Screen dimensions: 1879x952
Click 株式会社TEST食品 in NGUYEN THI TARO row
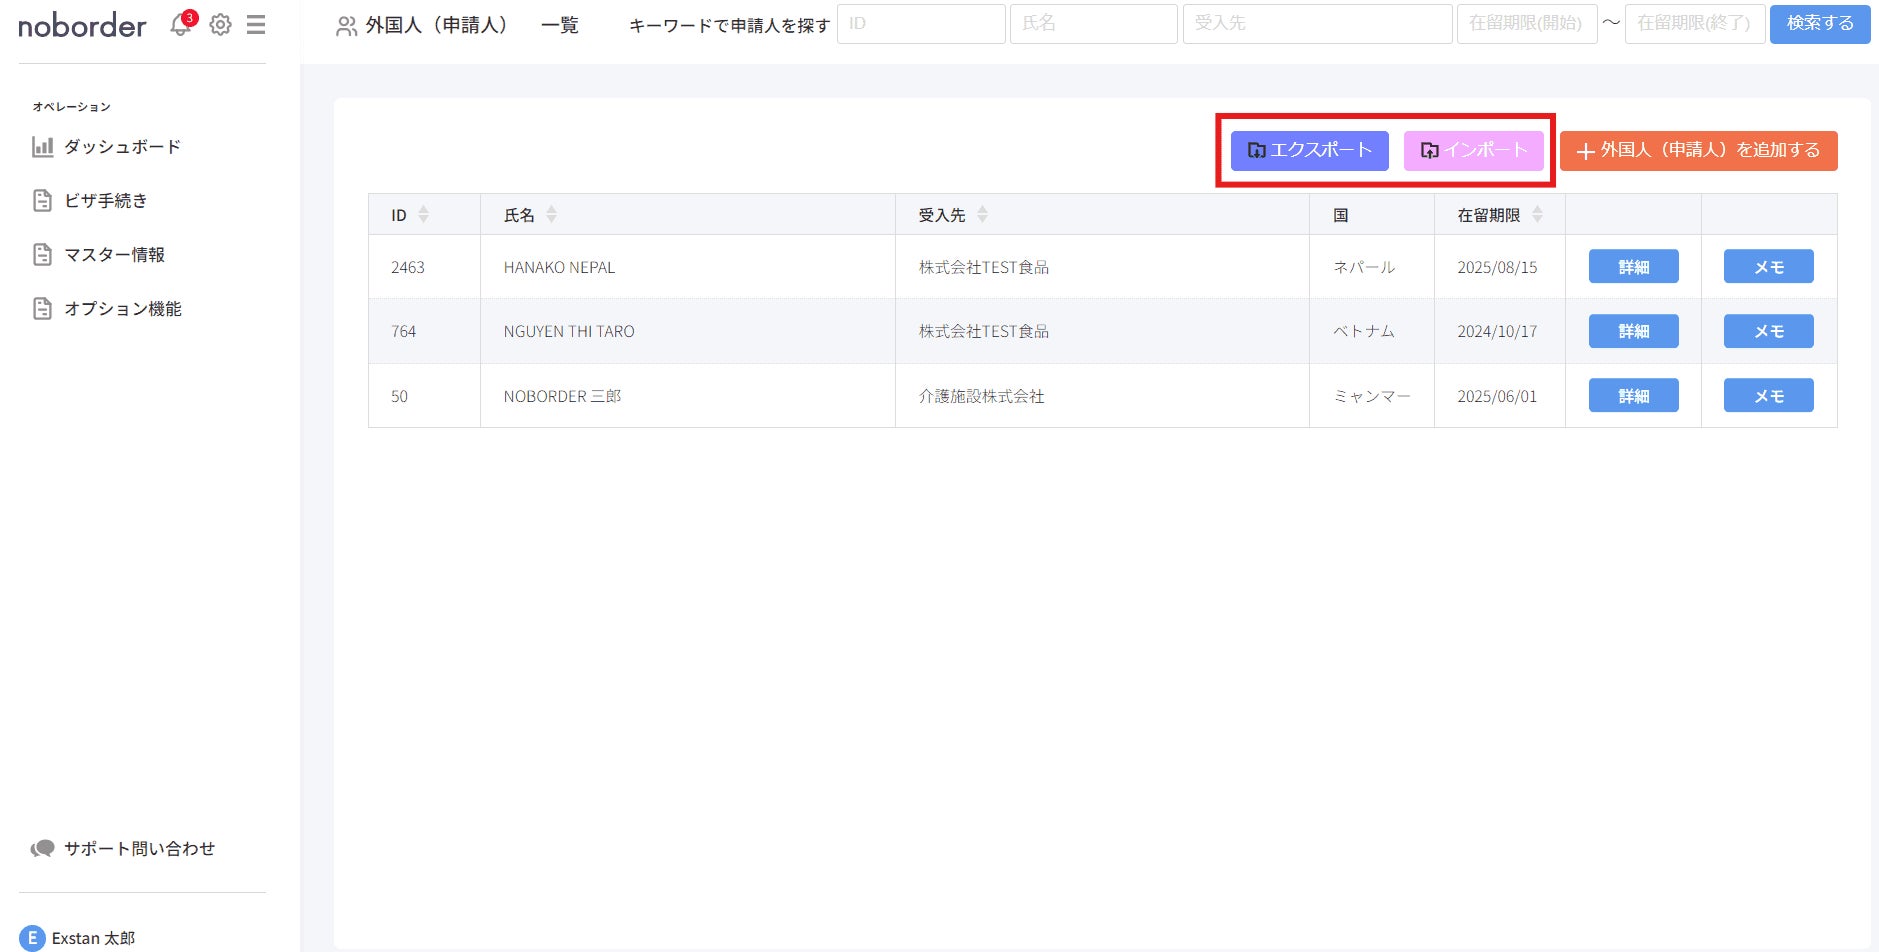pyautogui.click(x=984, y=331)
